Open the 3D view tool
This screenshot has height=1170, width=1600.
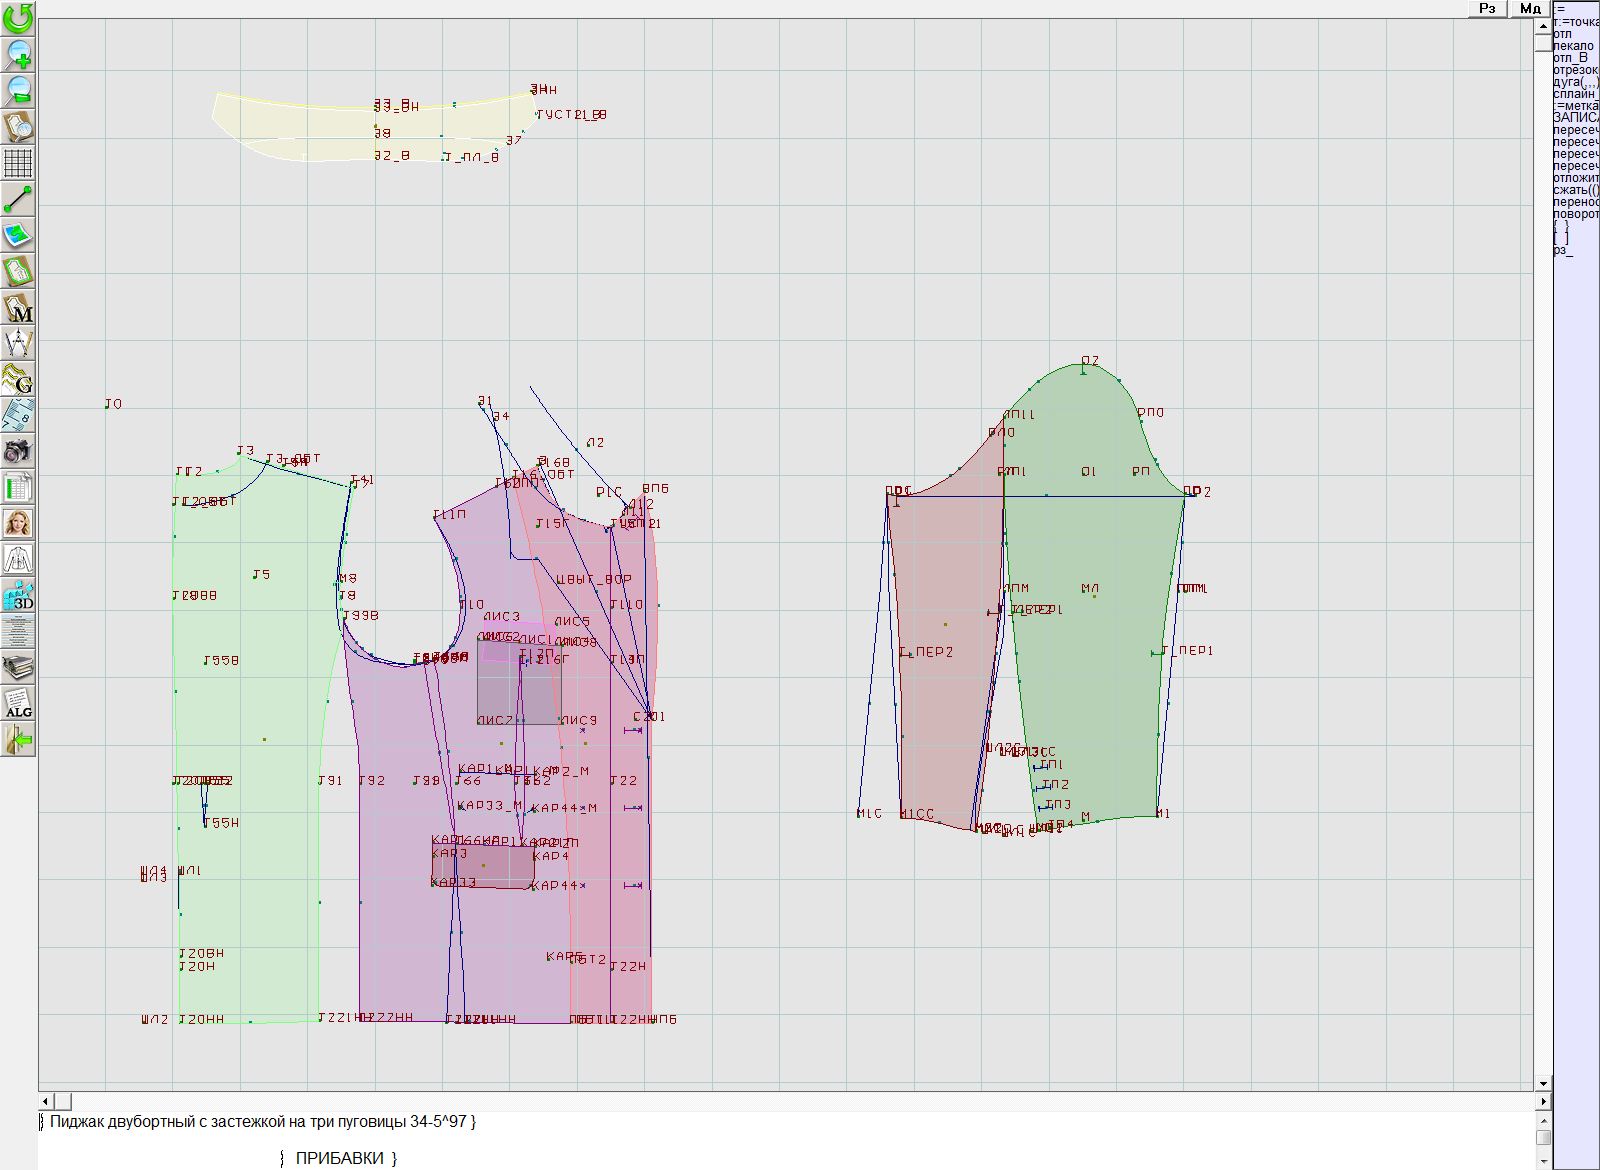18,595
